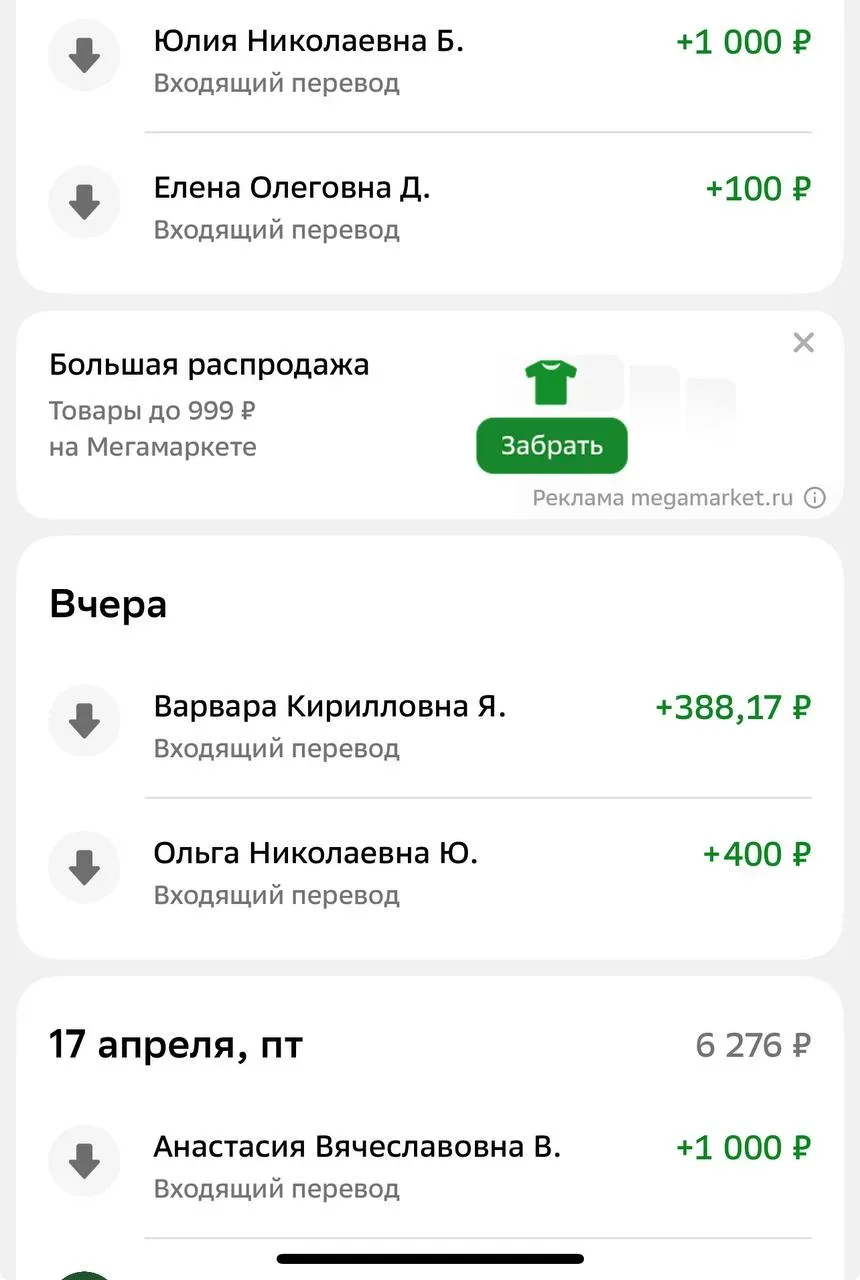Open the transfer from Елена Олеговна Д.

291,188
